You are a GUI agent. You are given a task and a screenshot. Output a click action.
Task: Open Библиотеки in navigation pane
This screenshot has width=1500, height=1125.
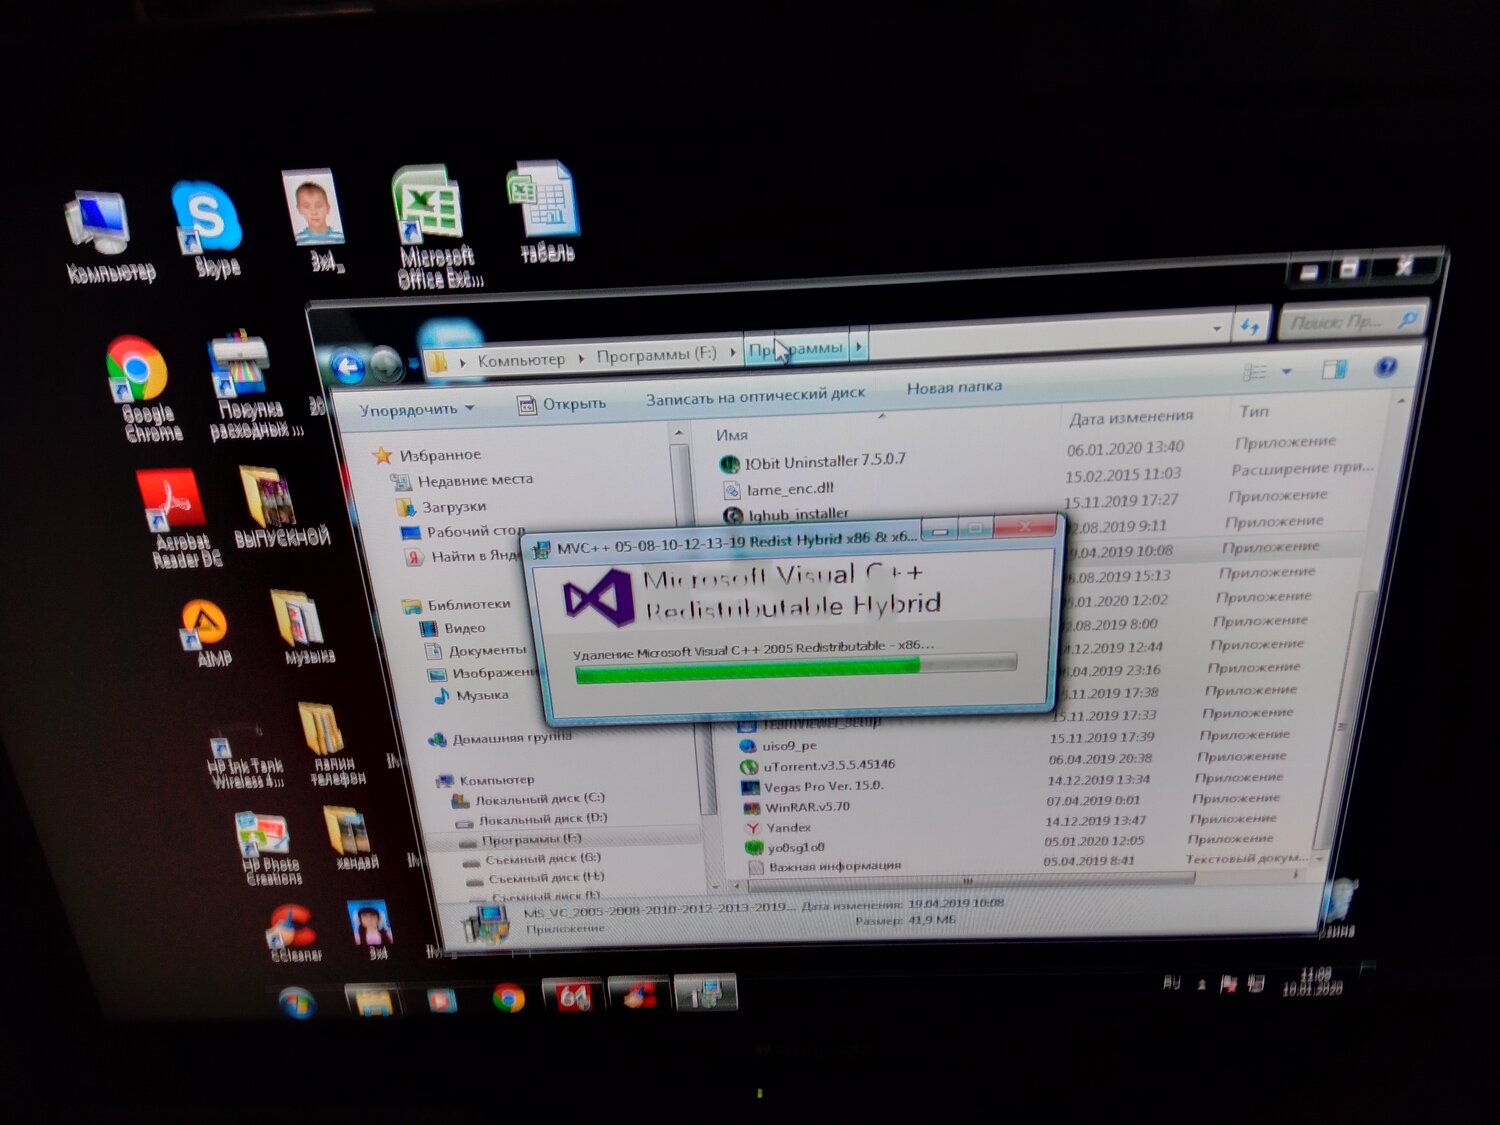457,604
